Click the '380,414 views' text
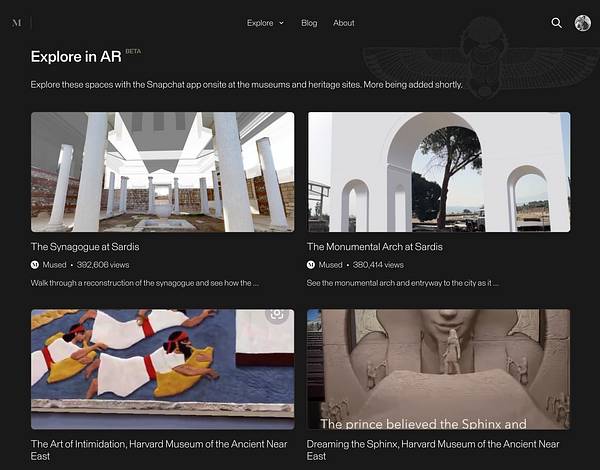This screenshot has height=470, width=600. (378, 265)
